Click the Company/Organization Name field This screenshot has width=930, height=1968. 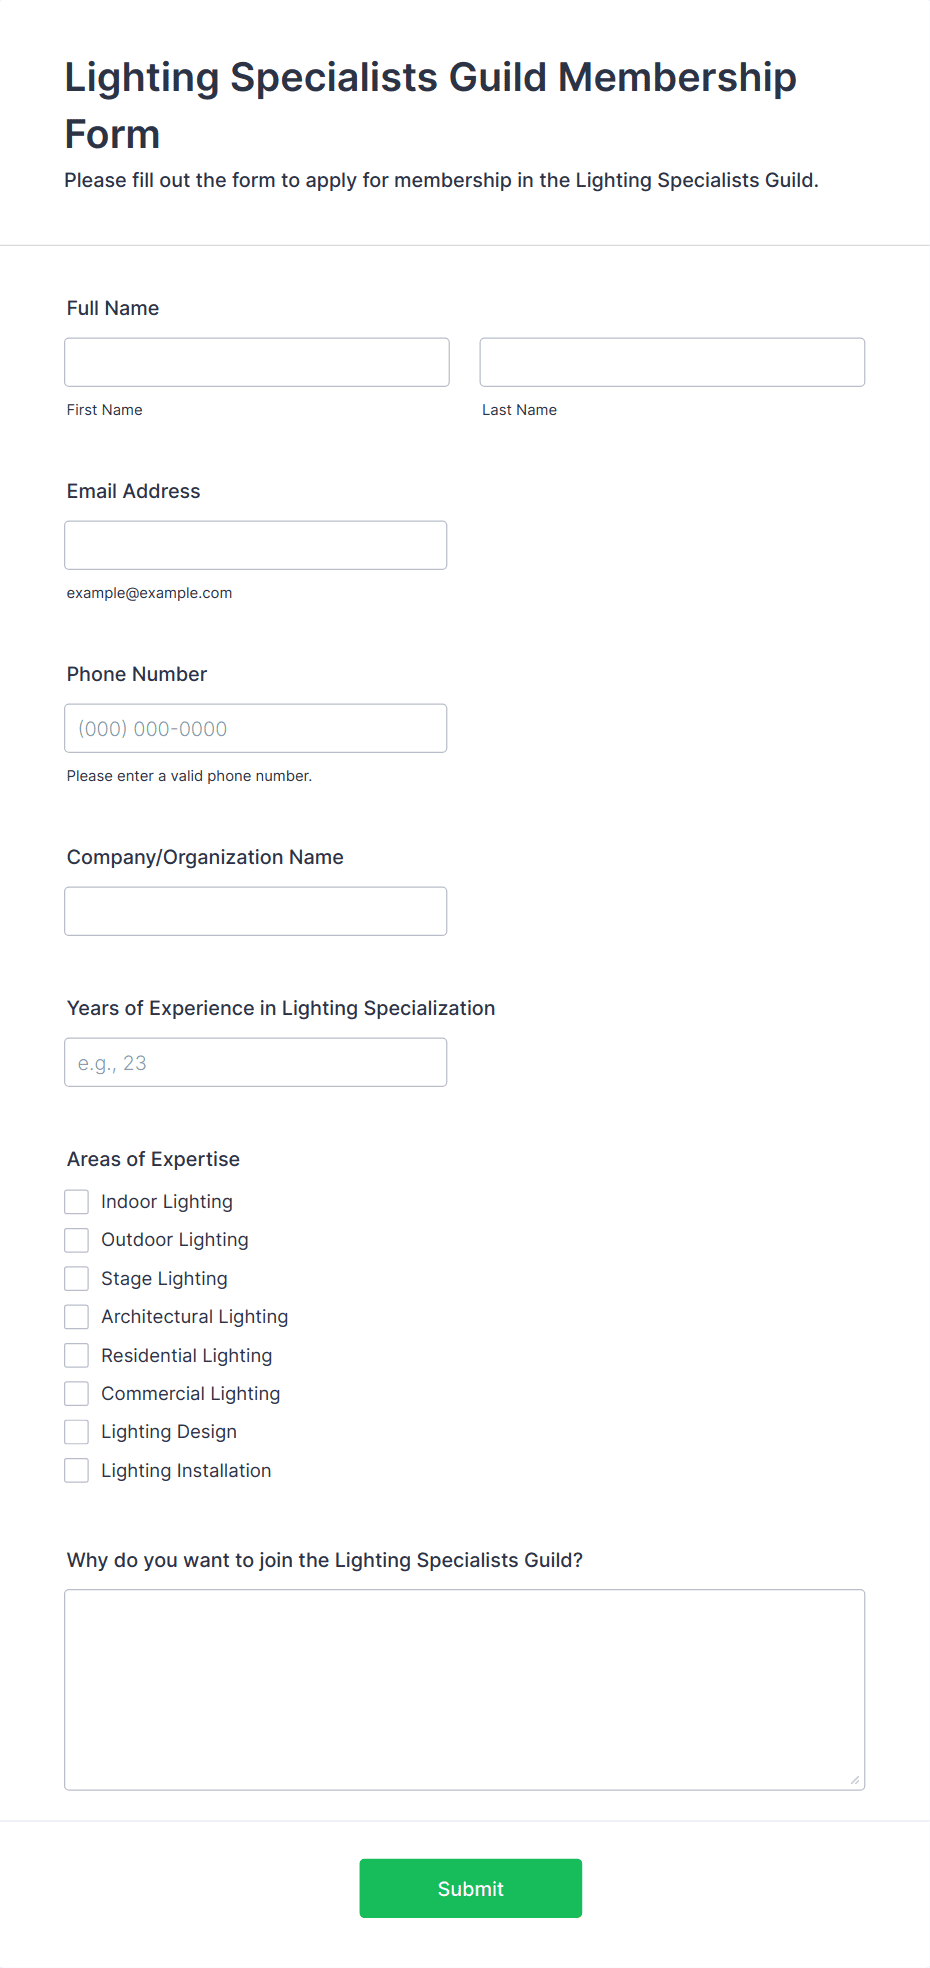(x=256, y=911)
